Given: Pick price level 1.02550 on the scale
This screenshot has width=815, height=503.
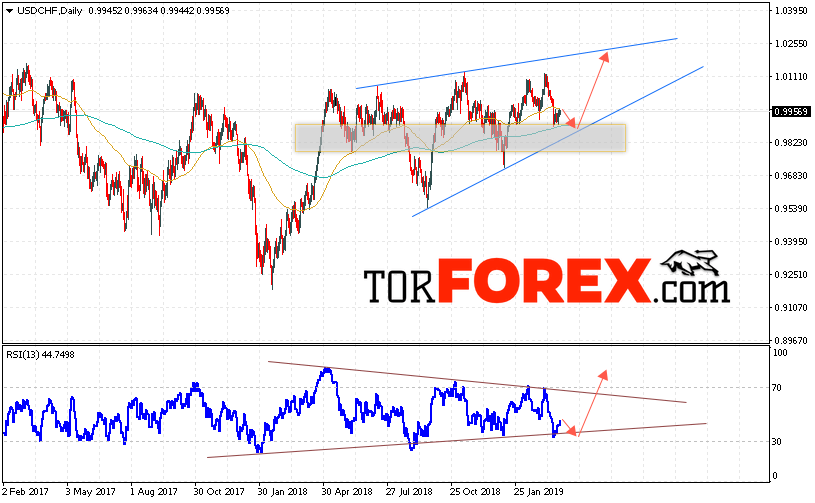Looking at the screenshot, I should pyautogui.click(x=791, y=44).
